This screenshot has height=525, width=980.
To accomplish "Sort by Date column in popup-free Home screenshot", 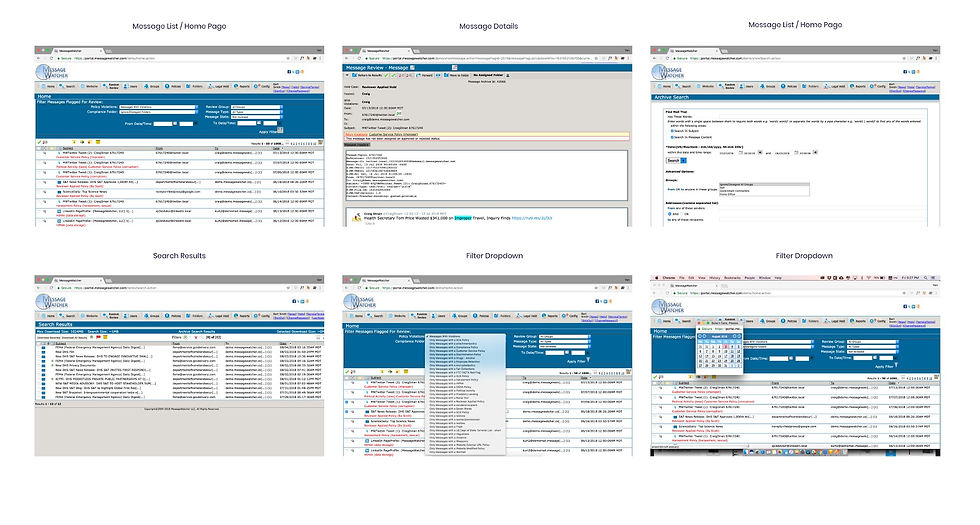I will point(276,148).
